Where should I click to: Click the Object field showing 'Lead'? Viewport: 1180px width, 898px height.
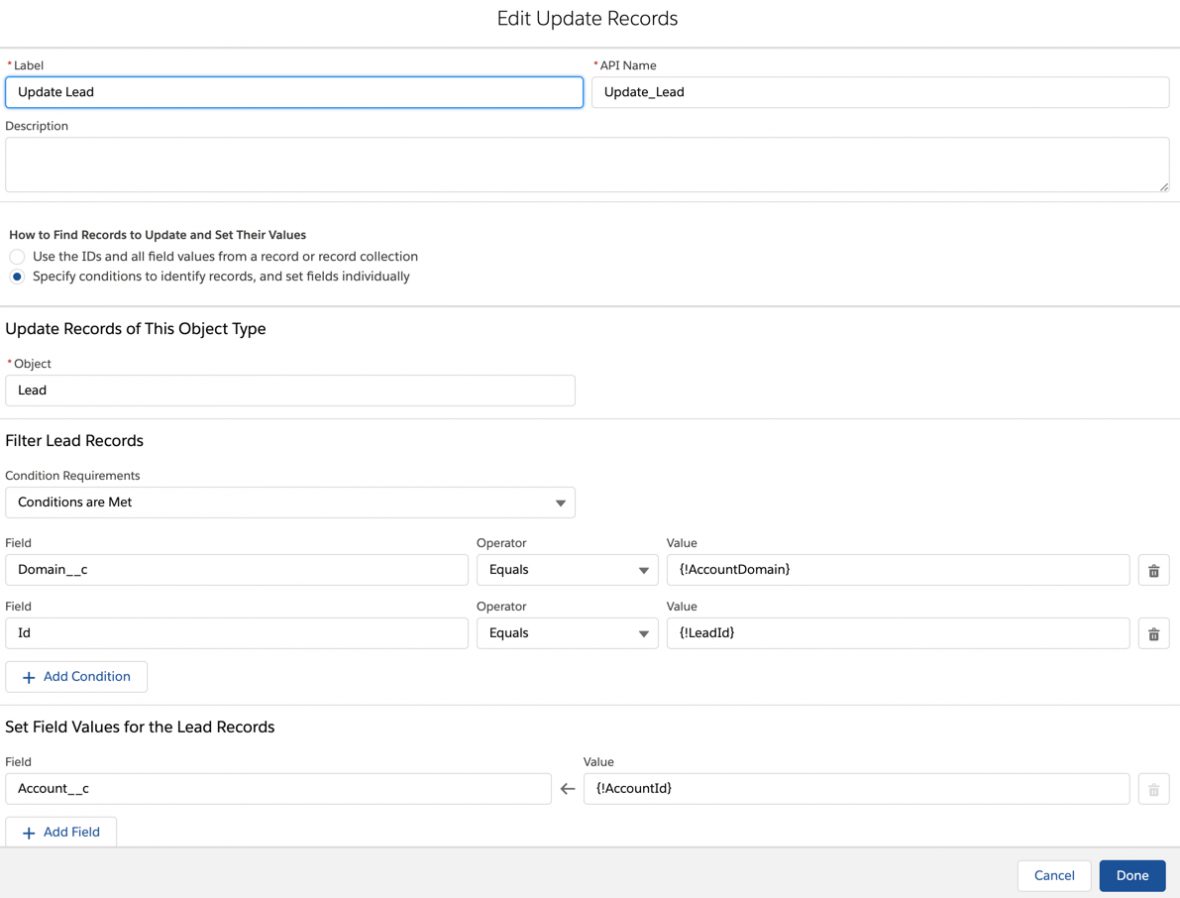291,390
